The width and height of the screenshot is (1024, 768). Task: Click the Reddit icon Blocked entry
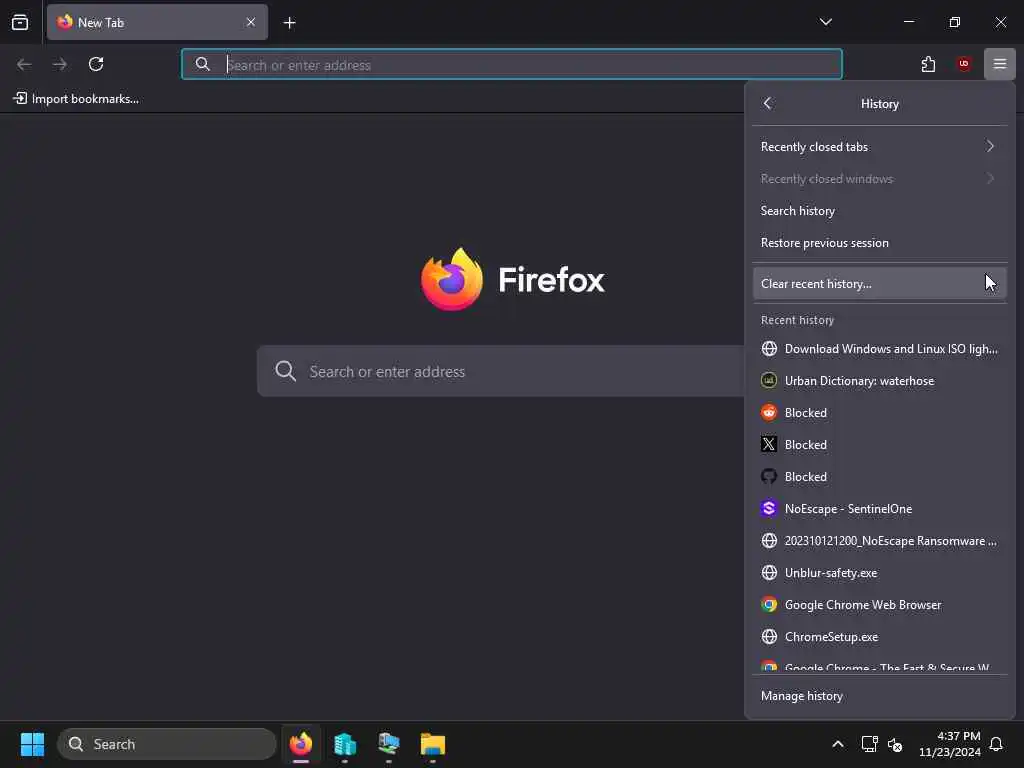[880, 413]
